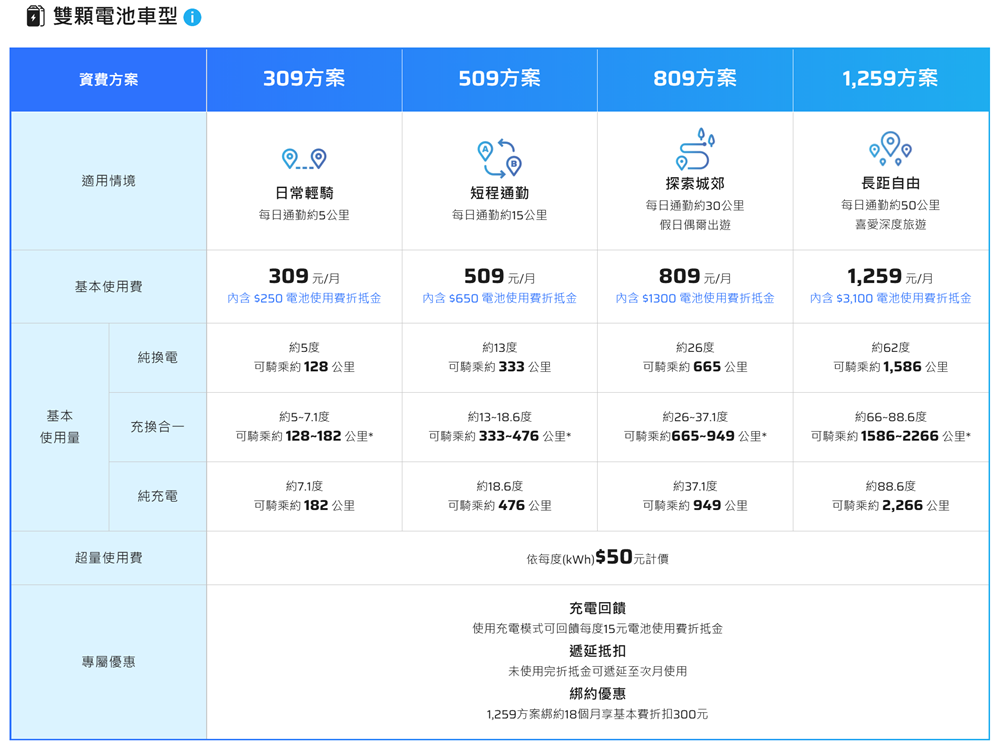Image resolution: width=1000 pixels, height=746 pixels.
Task: Click the 日常輕騎 two-pin route icon
Action: (304, 158)
